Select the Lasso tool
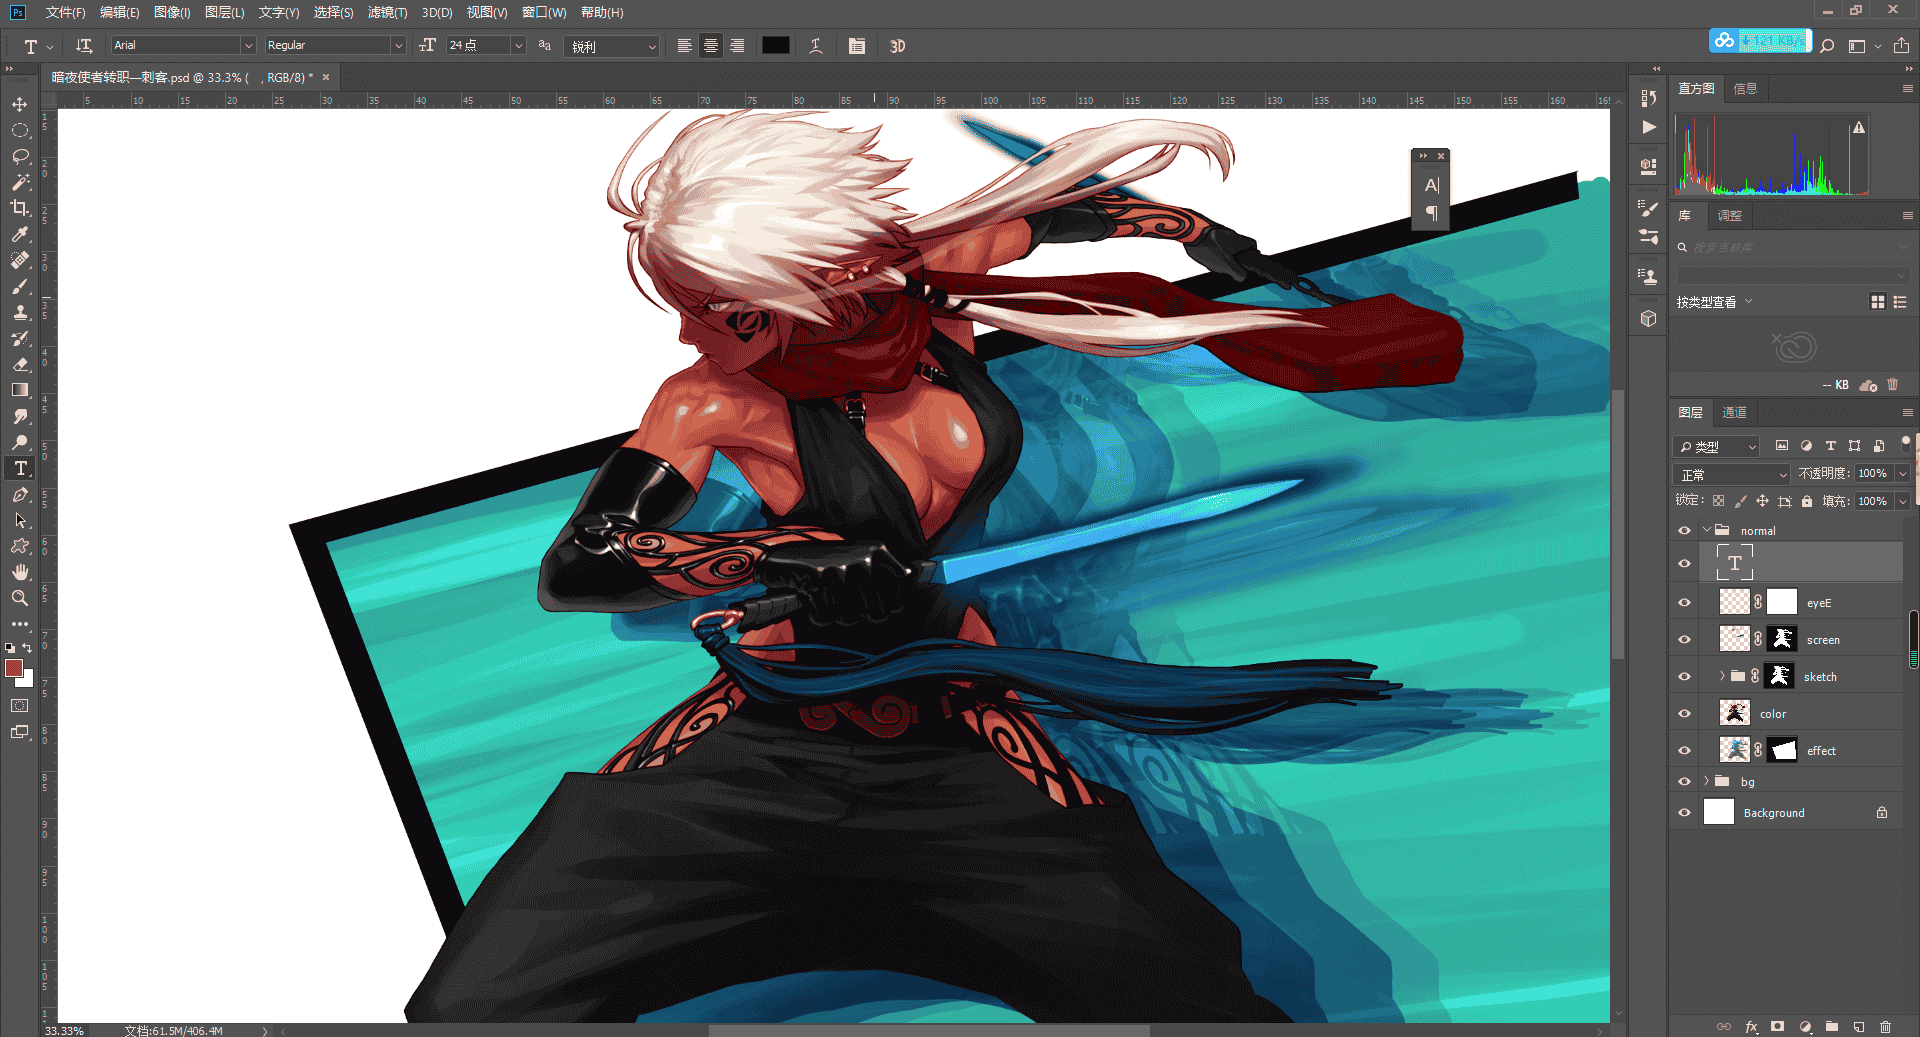 (x=20, y=156)
